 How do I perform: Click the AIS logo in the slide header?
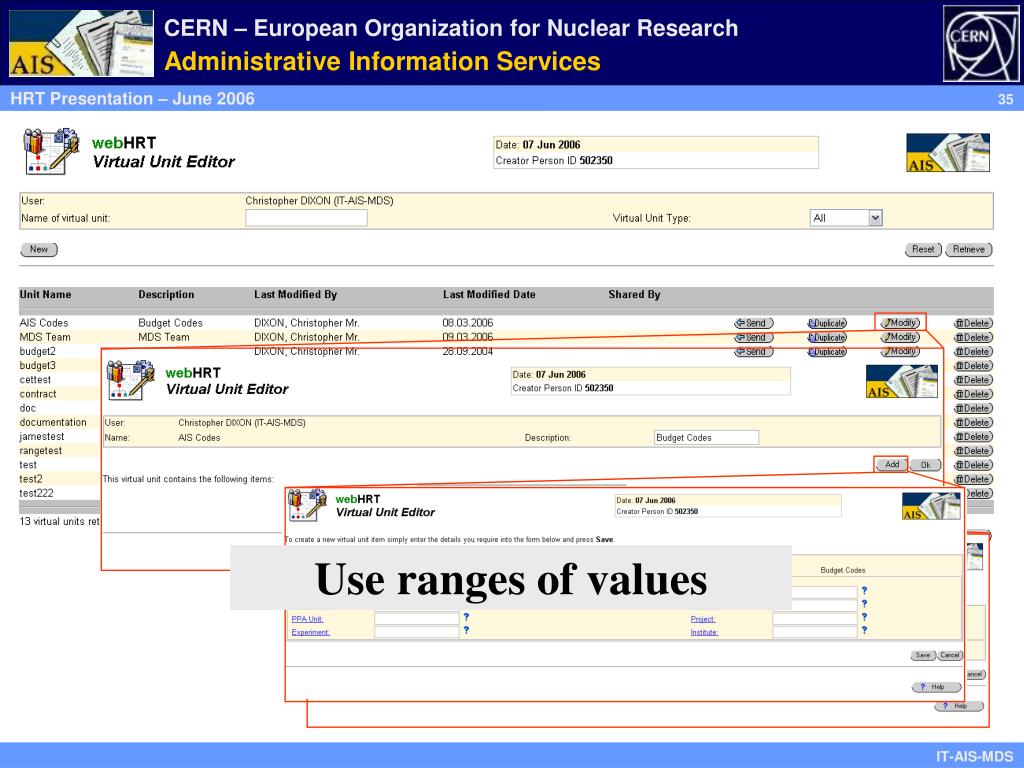pyautogui.click(x=82, y=43)
